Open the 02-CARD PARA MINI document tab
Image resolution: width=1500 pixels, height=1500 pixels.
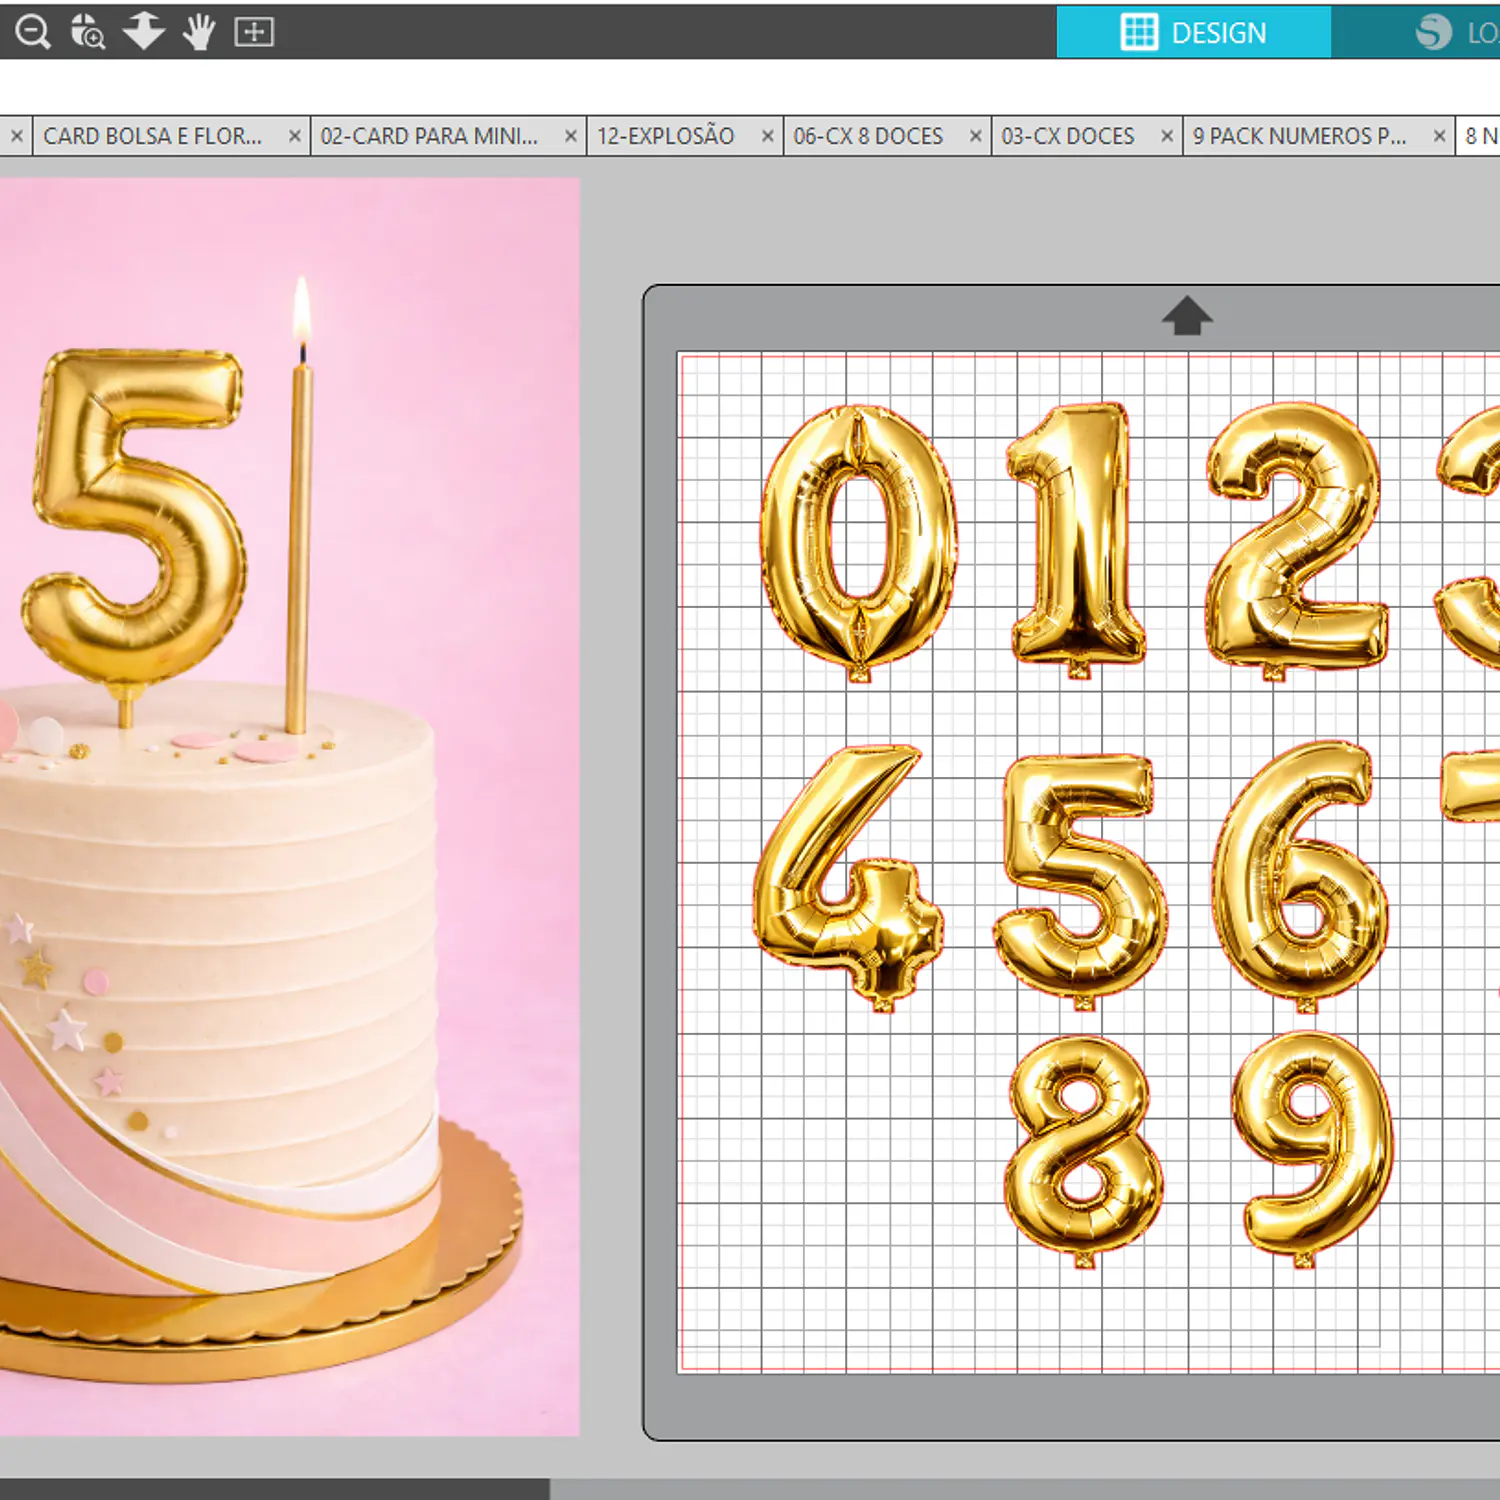(x=429, y=136)
